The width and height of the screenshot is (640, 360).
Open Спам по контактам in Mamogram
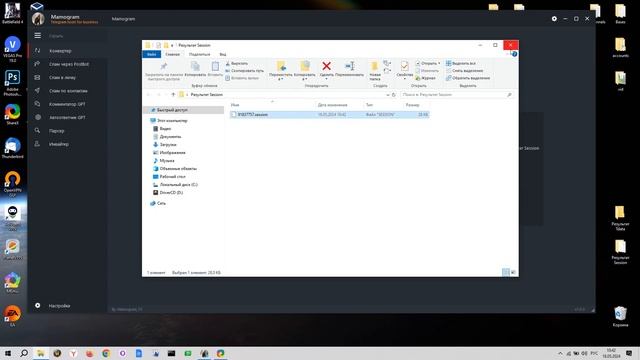(x=68, y=91)
